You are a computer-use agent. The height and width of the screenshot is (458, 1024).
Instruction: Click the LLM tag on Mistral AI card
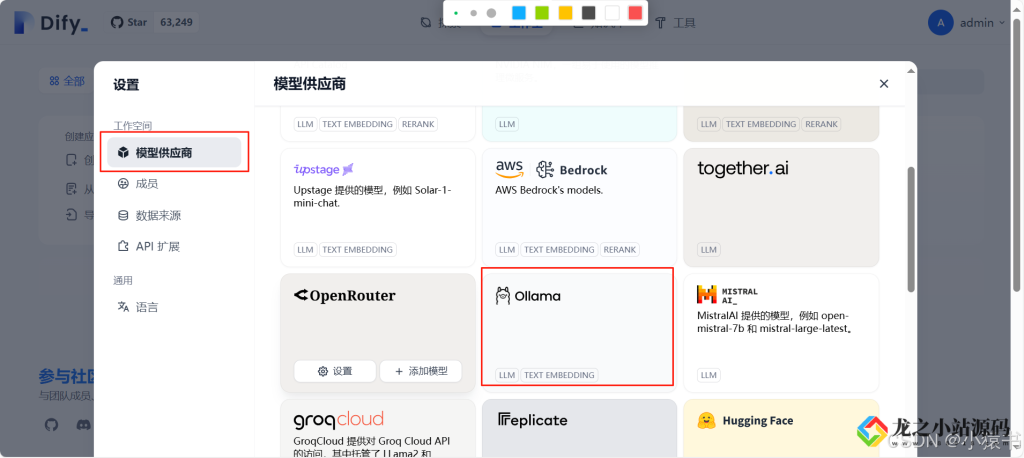click(708, 375)
